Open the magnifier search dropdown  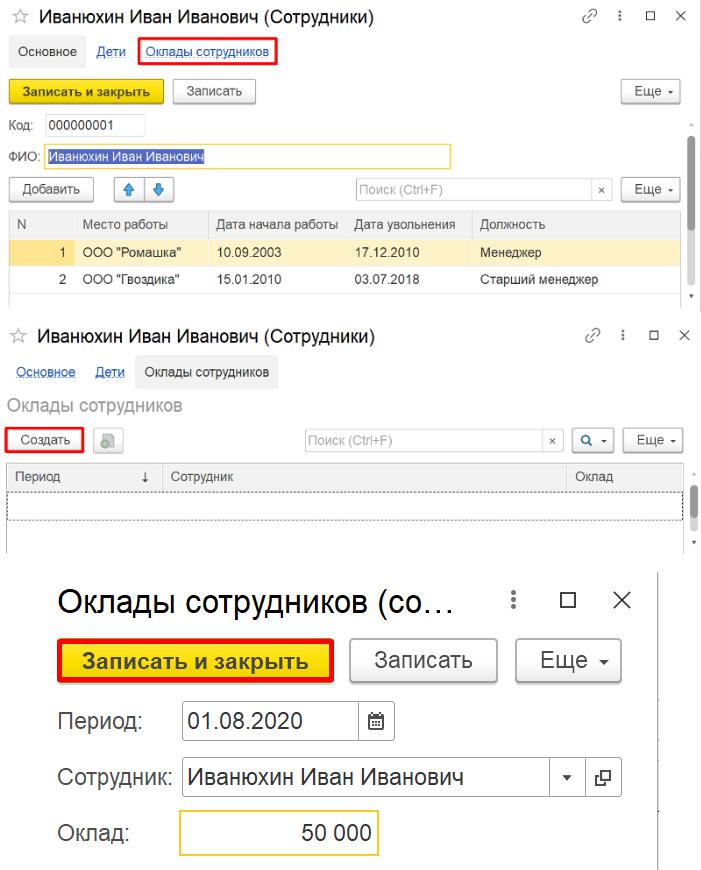(x=593, y=441)
